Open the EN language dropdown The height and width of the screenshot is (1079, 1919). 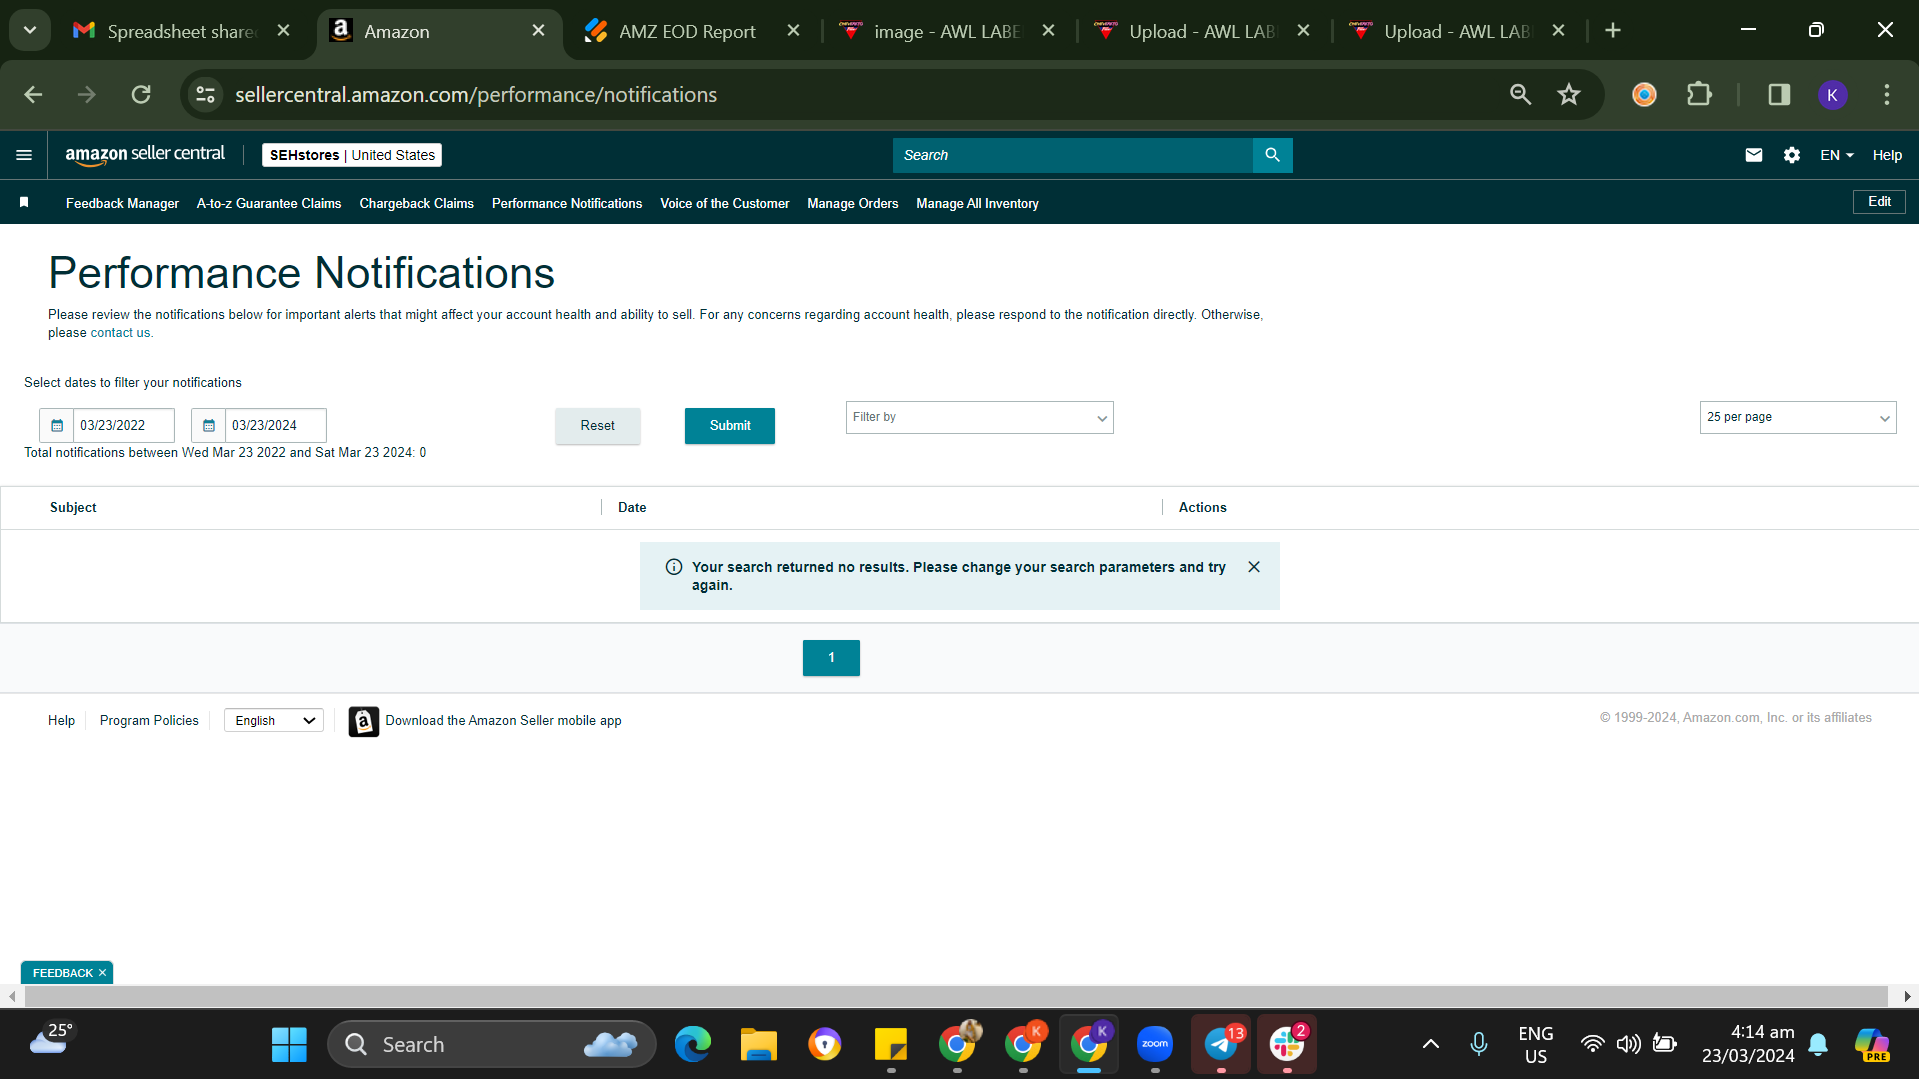pyautogui.click(x=1836, y=155)
